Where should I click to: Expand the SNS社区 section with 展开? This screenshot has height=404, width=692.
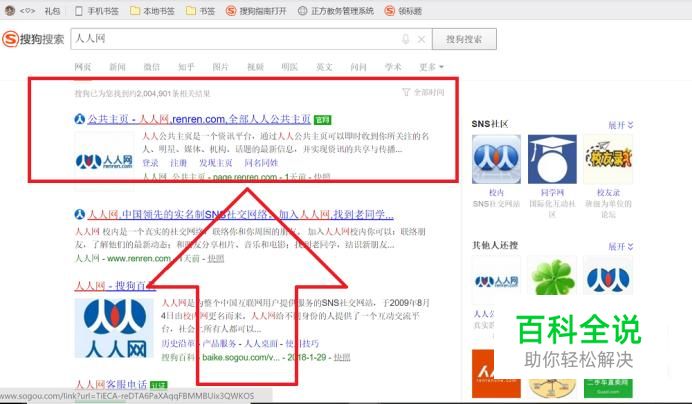[x=621, y=125]
